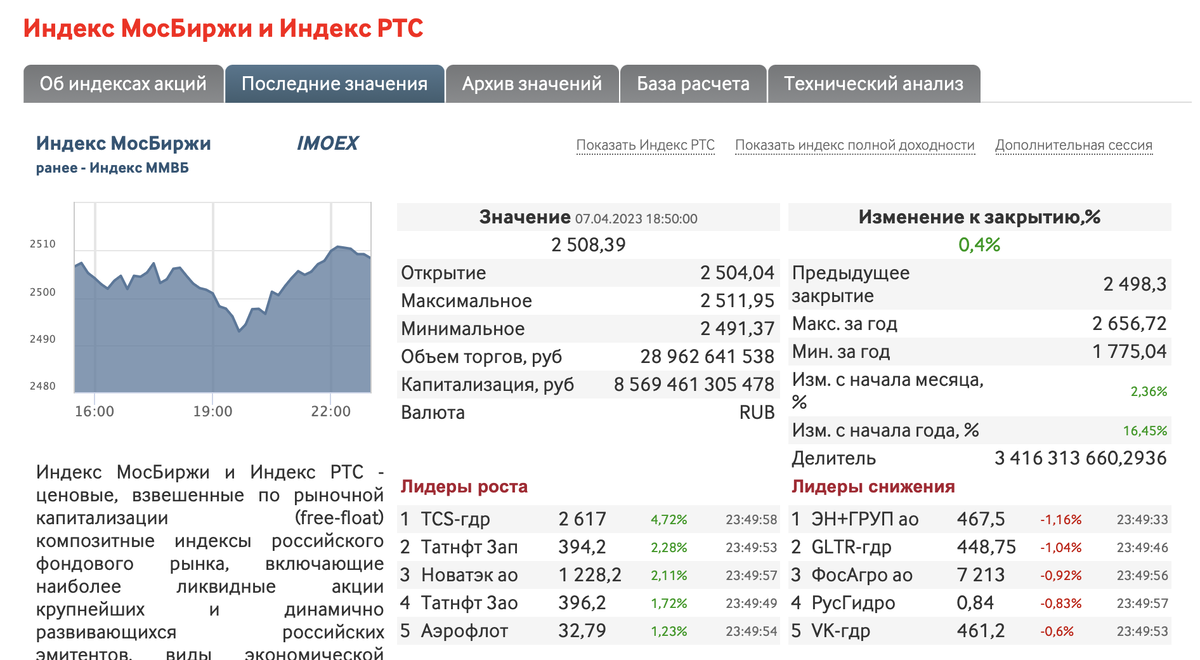The height and width of the screenshot is (660, 1200).
Task: Click yearly maximum 2 656,72
Action: pos(1130,324)
